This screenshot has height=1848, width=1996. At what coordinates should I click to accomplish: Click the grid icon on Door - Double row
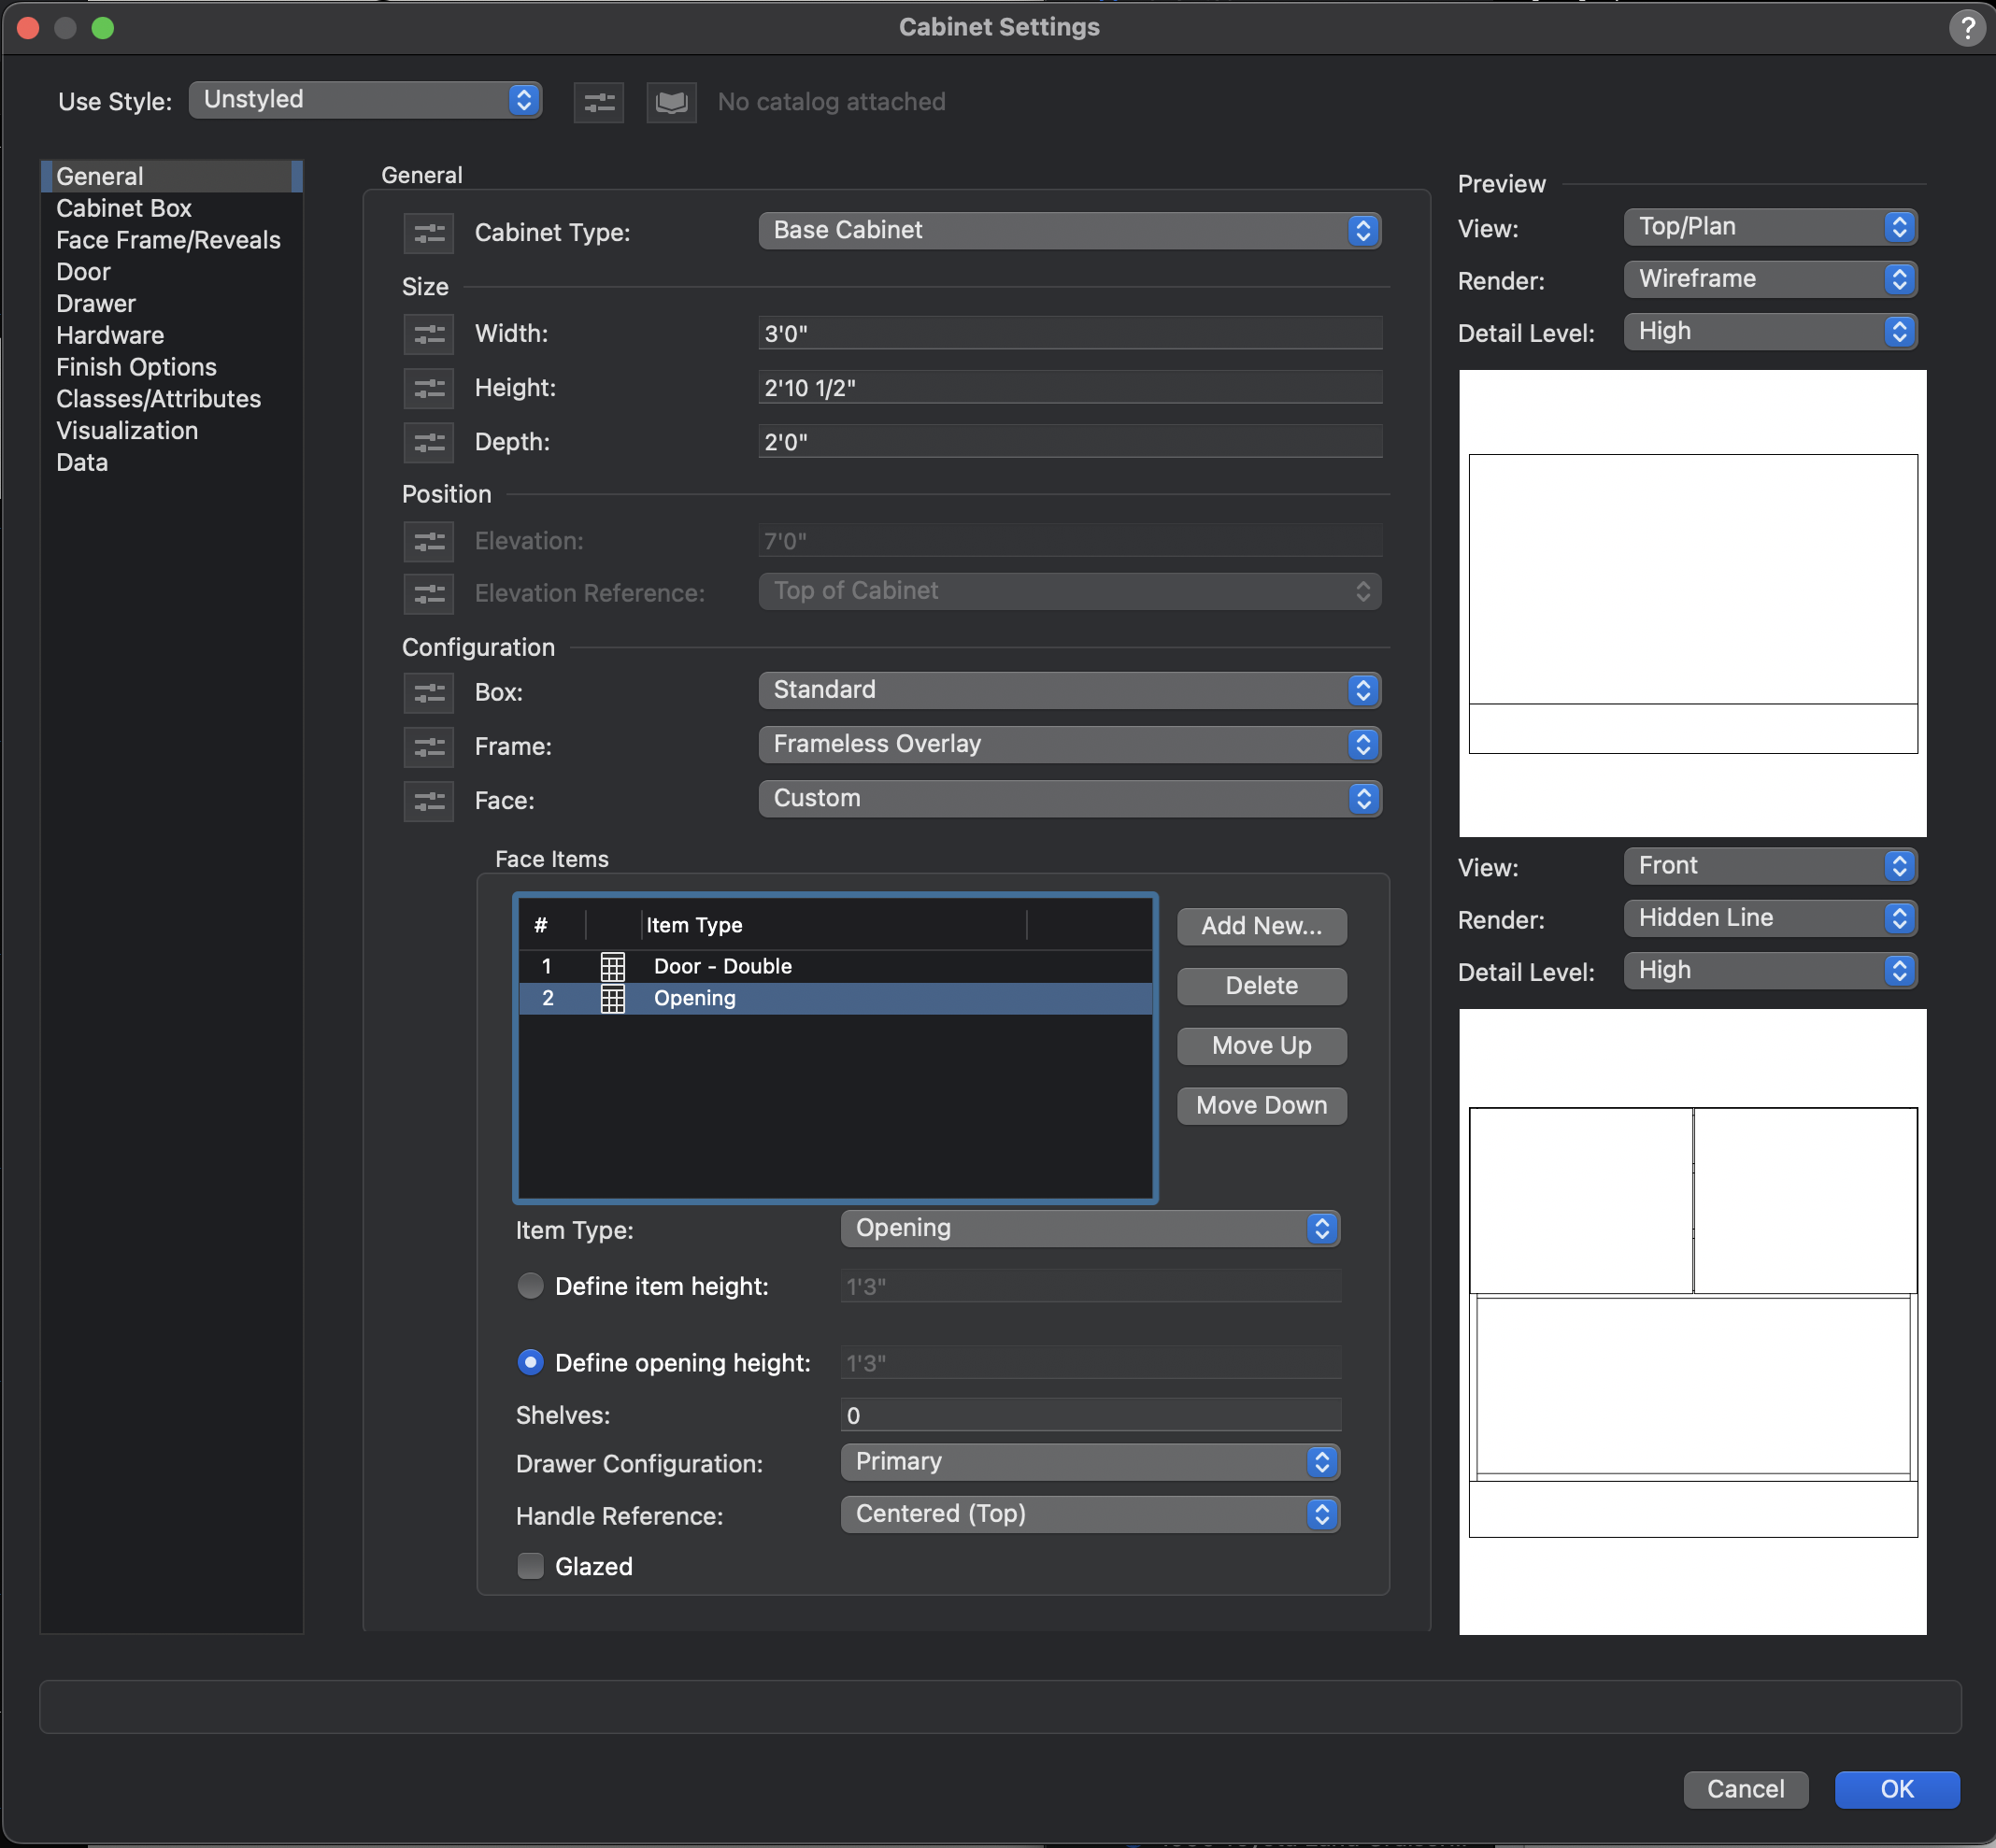(611, 965)
